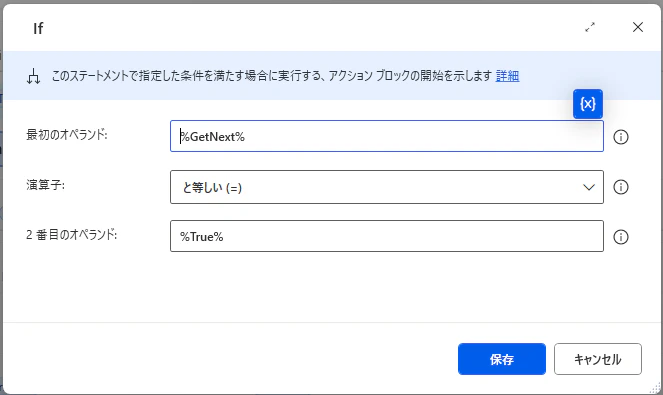Click the resize grip at dialog corner
663x395 pixels.
[x=655, y=387]
